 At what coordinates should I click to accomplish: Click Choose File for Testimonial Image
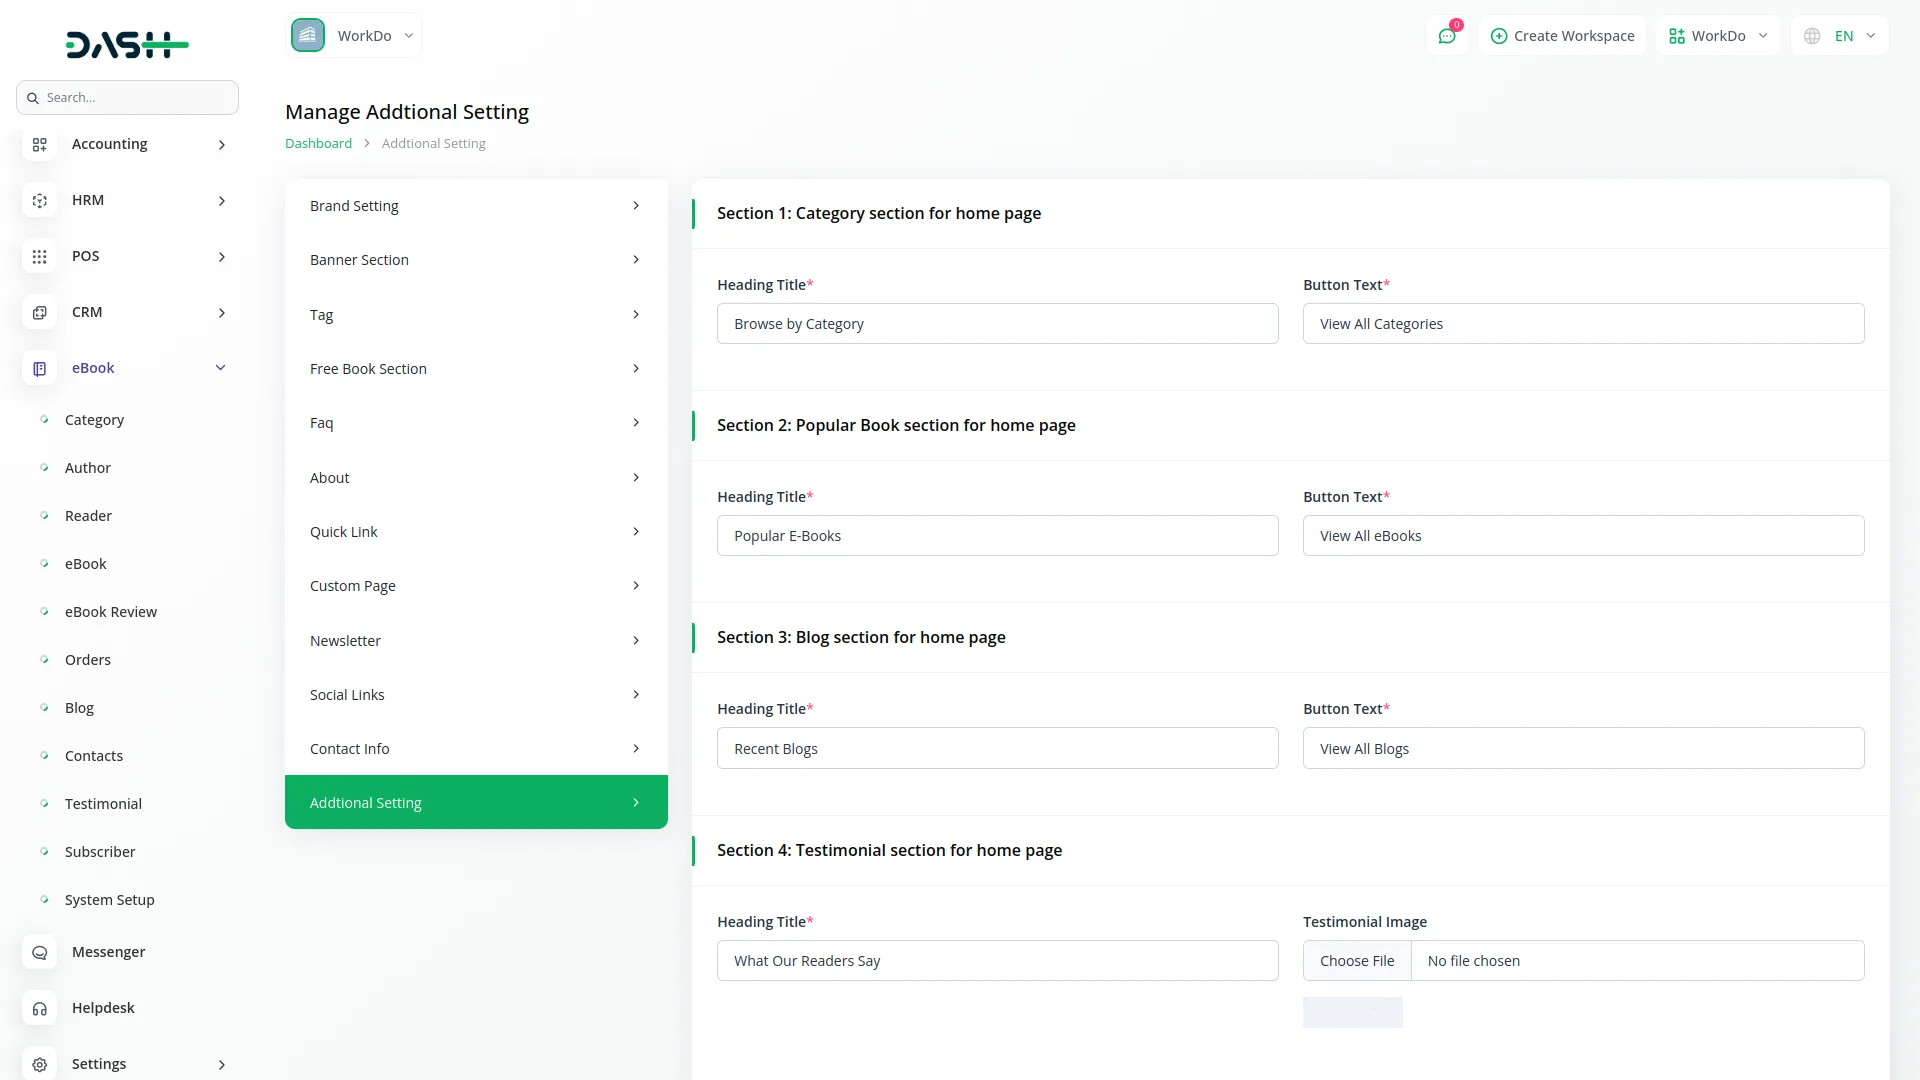[x=1357, y=961]
